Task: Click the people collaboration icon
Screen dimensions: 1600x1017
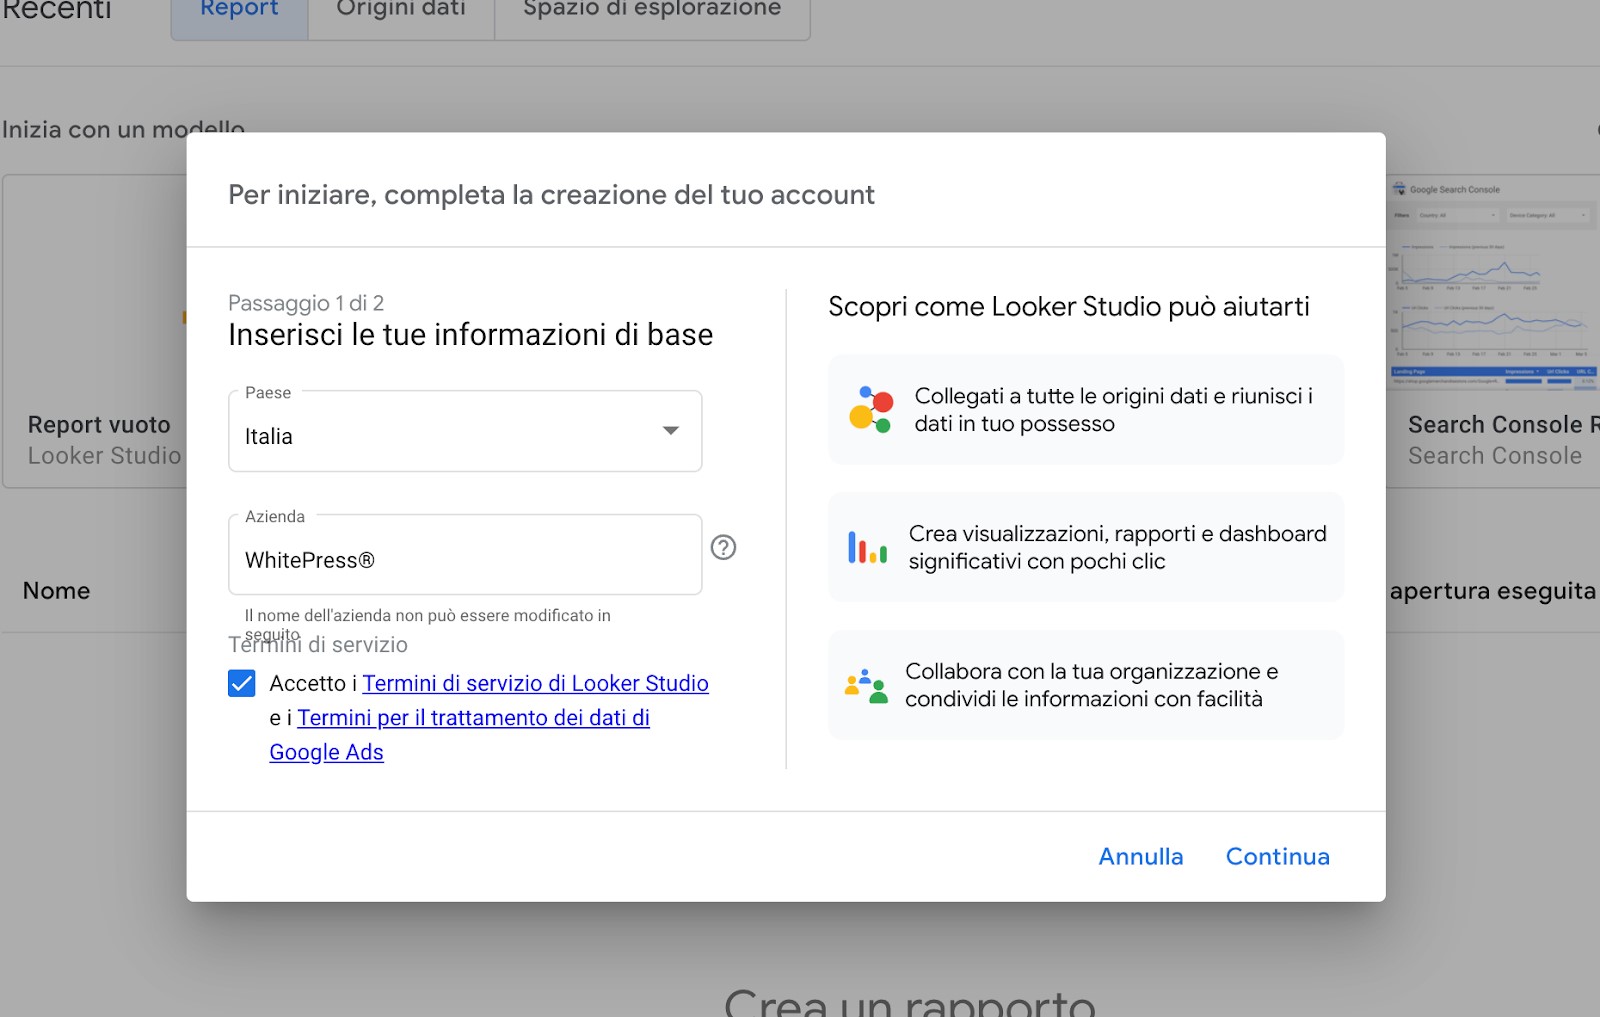Action: (x=866, y=686)
